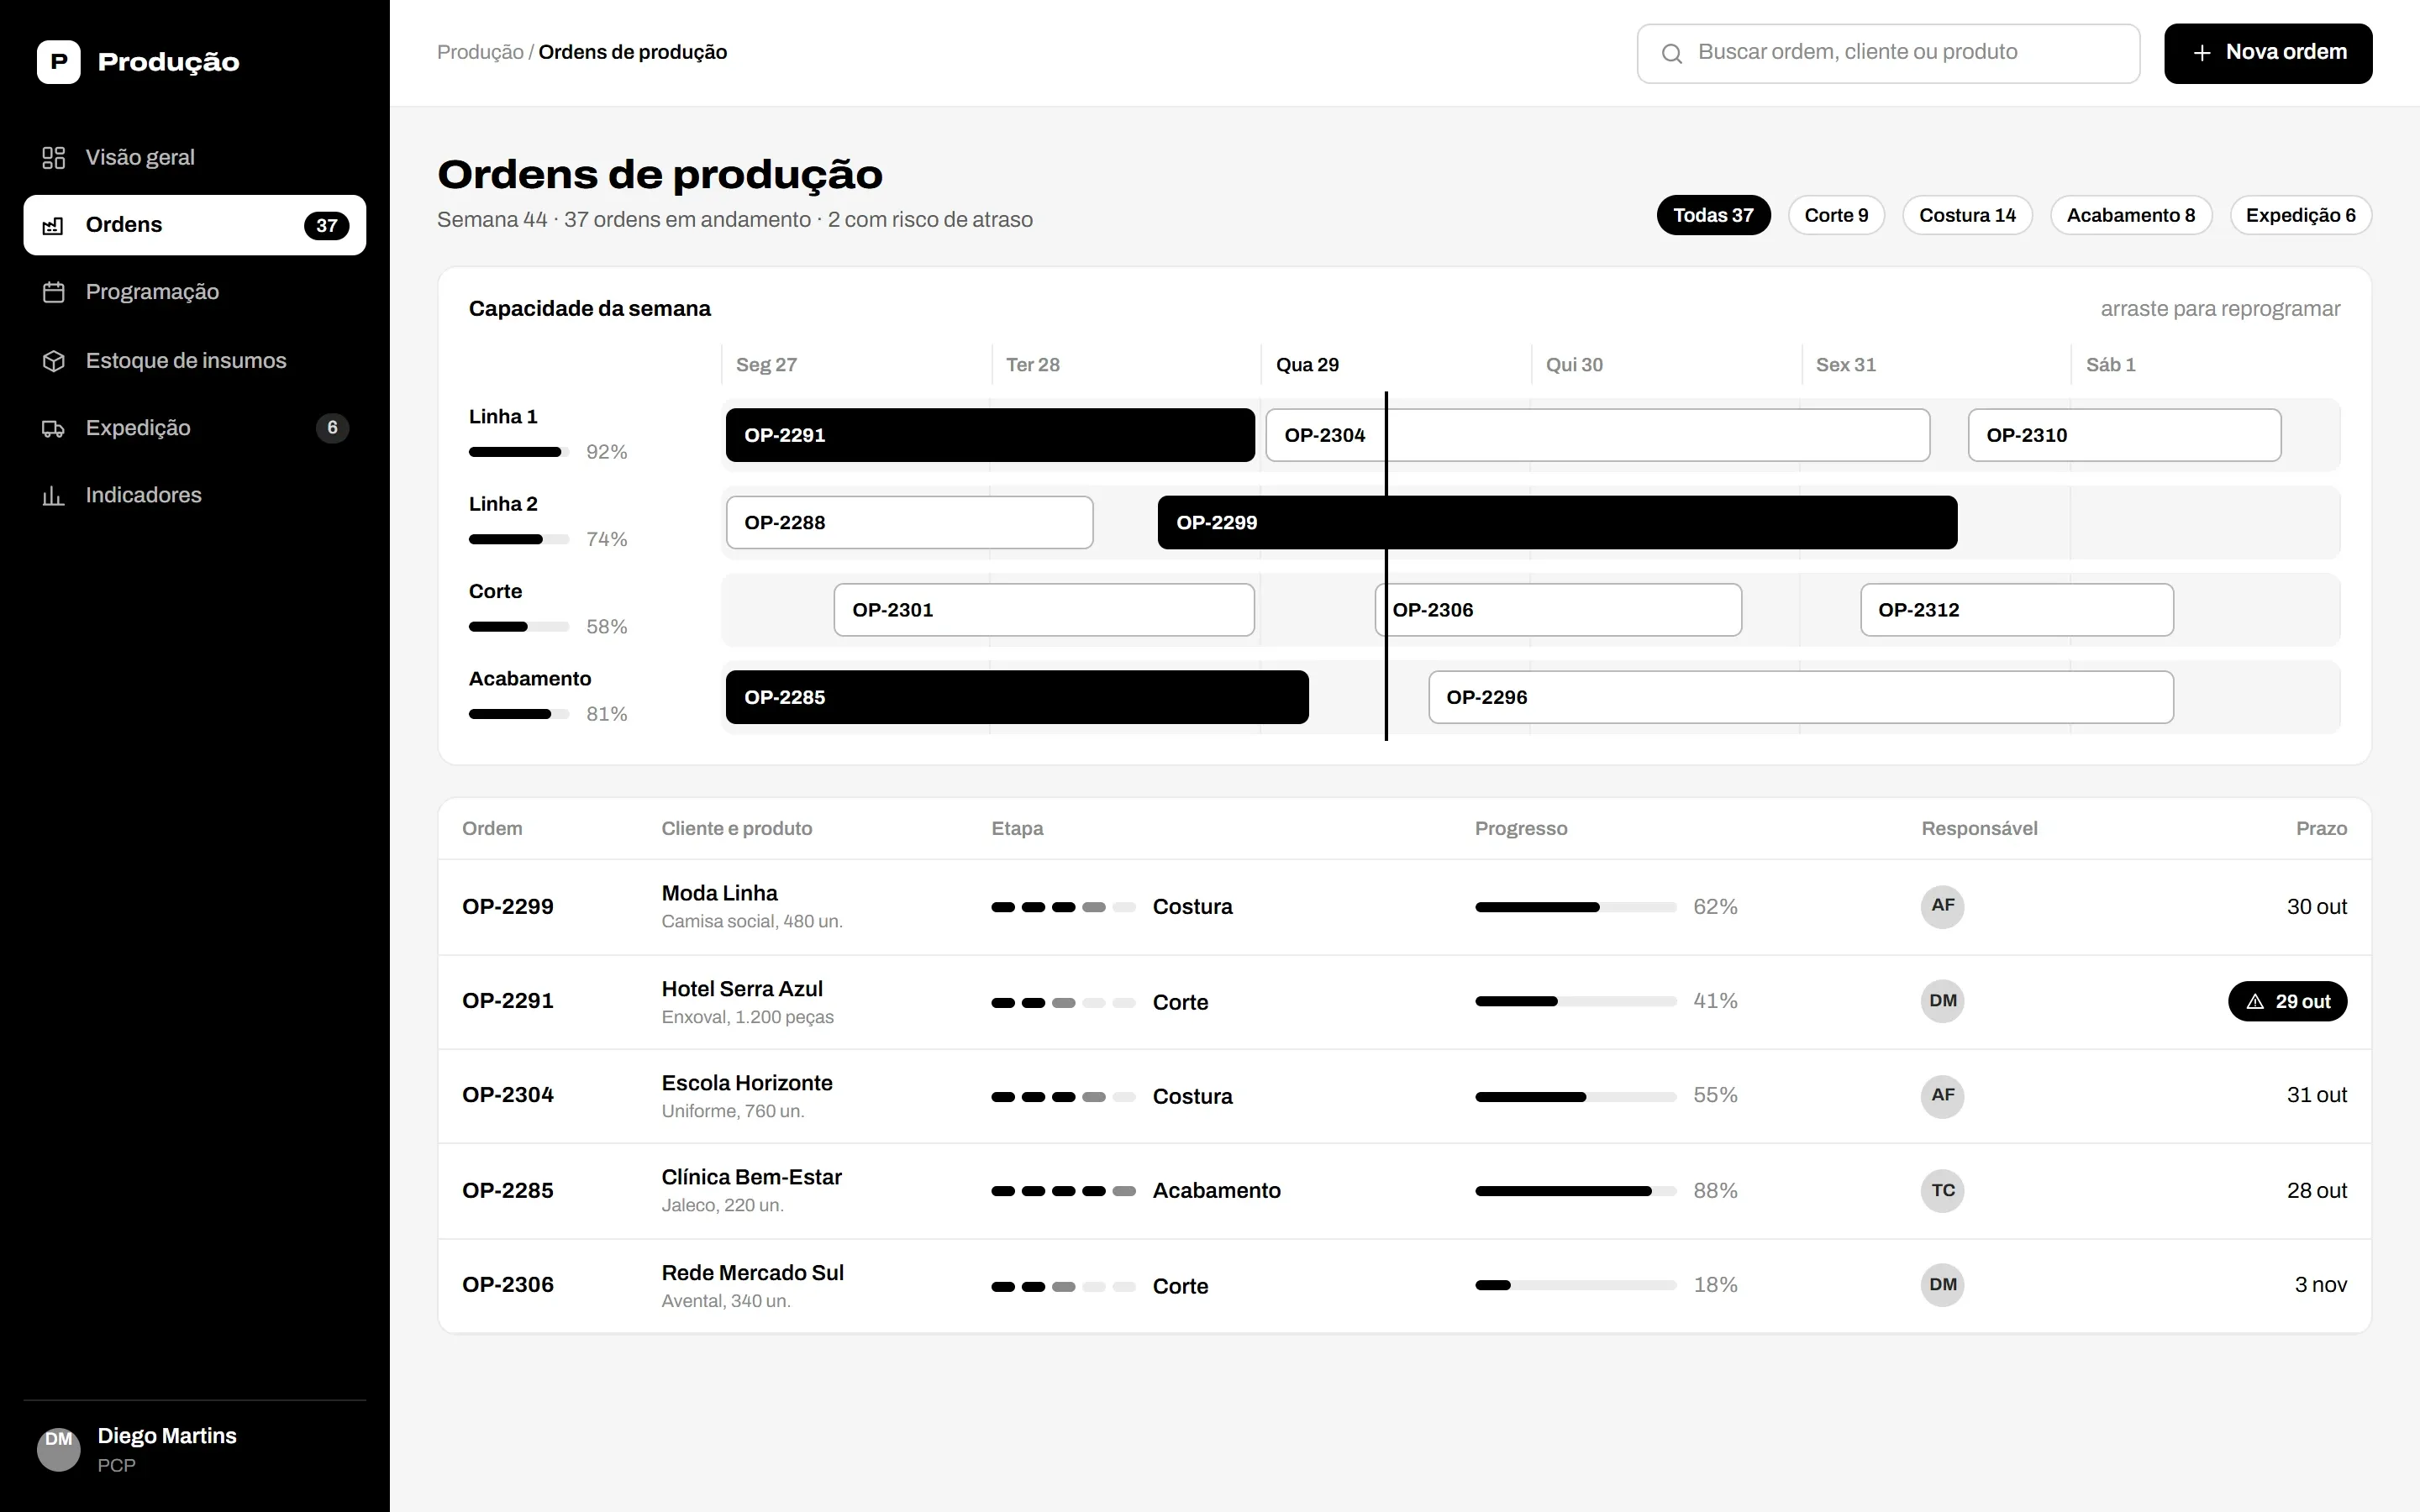
Task: Filter by Costura 14
Action: (x=1967, y=215)
